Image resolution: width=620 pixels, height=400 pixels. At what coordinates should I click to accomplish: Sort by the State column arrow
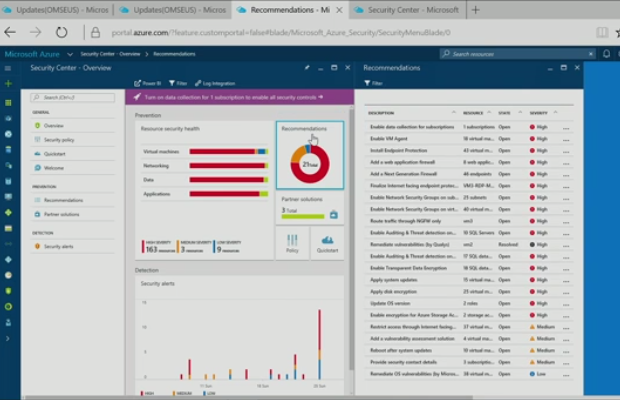point(519,113)
